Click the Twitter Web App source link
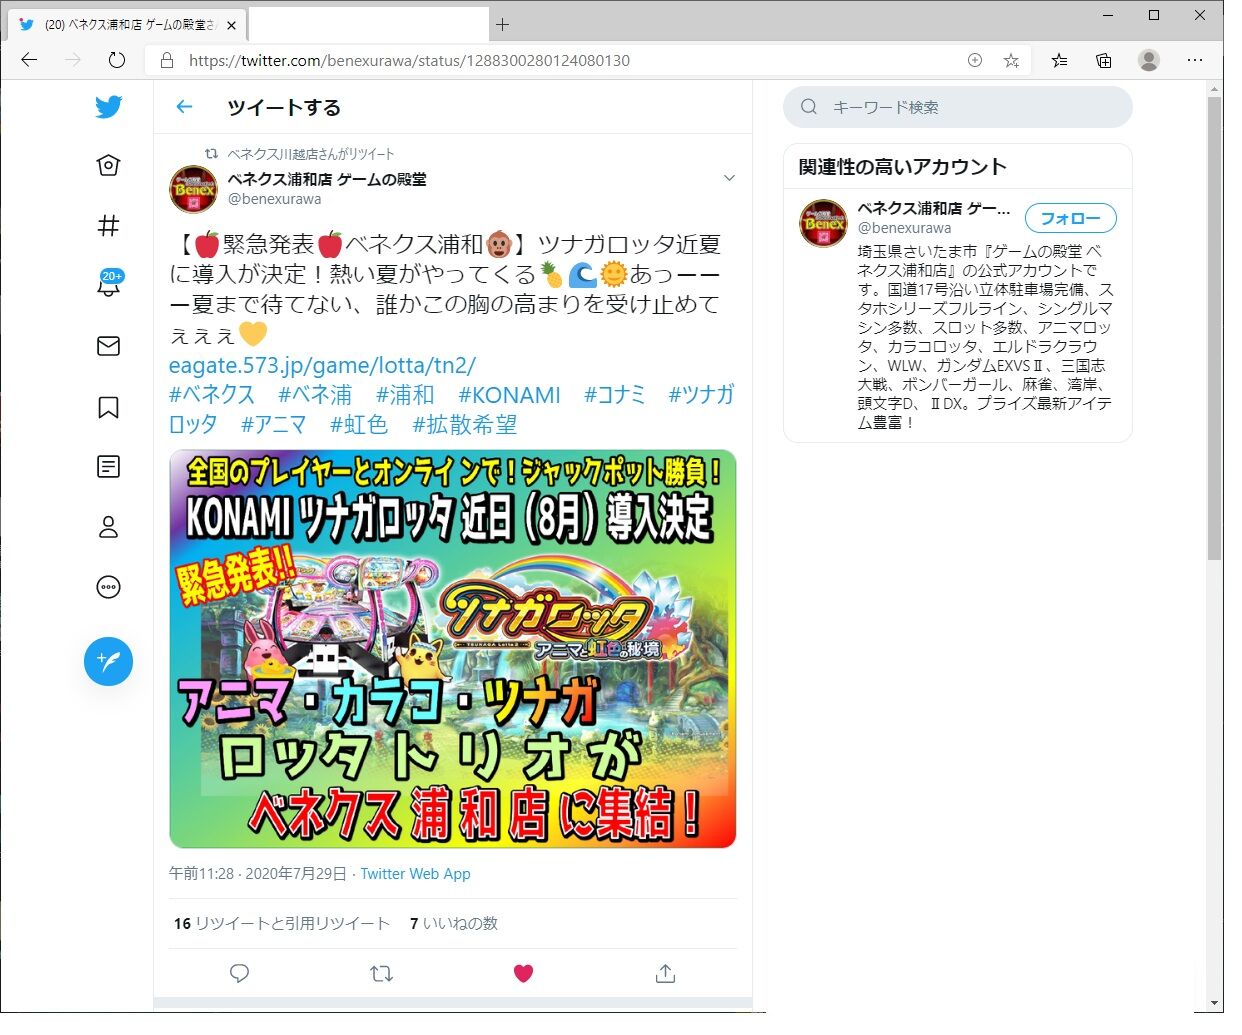The image size is (1242, 1035). [x=415, y=873]
